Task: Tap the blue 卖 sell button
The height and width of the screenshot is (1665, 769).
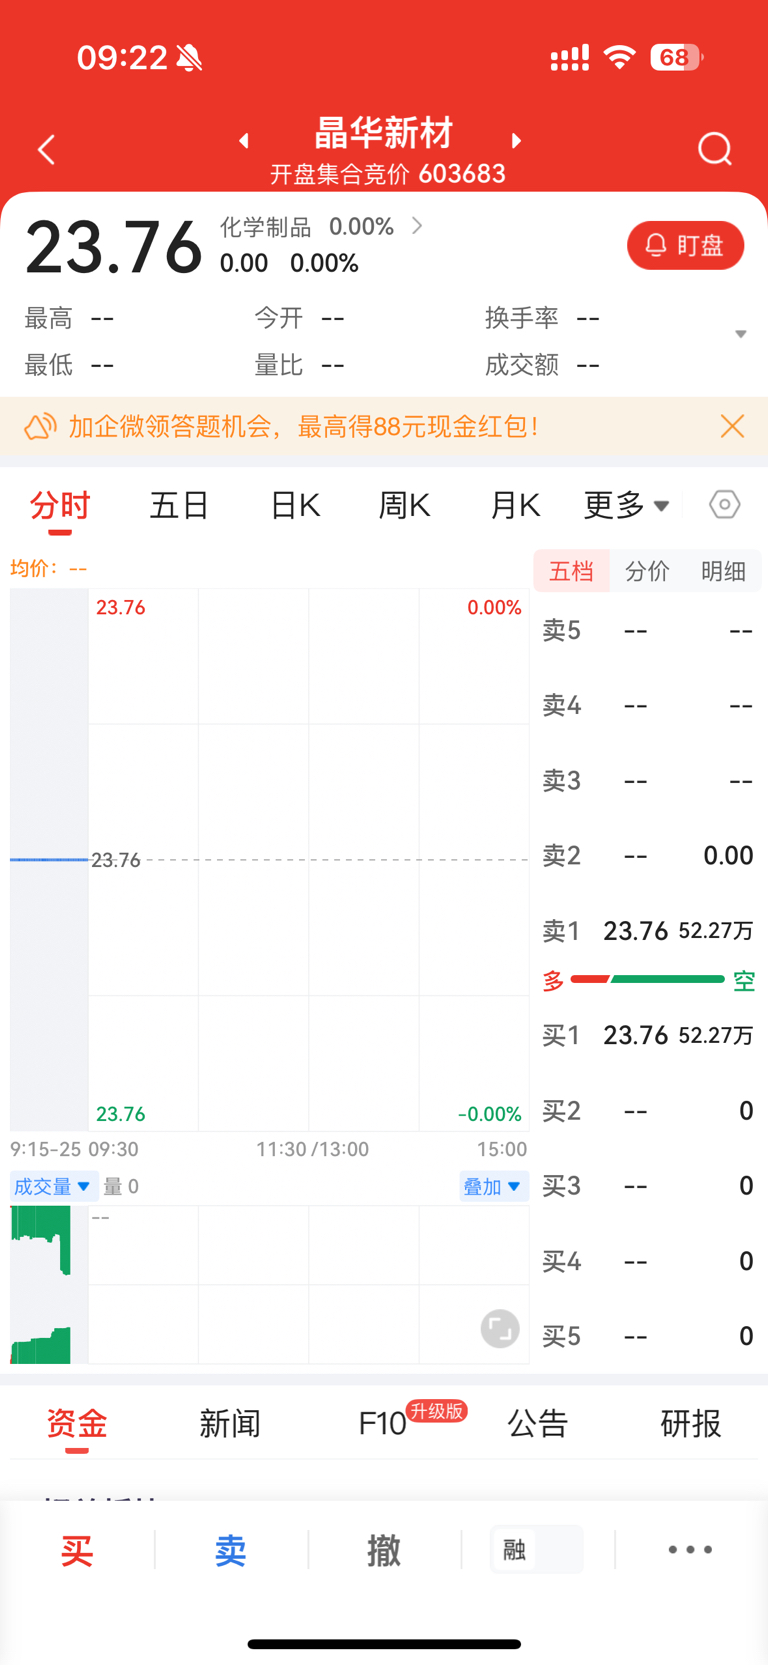Action: click(230, 1550)
